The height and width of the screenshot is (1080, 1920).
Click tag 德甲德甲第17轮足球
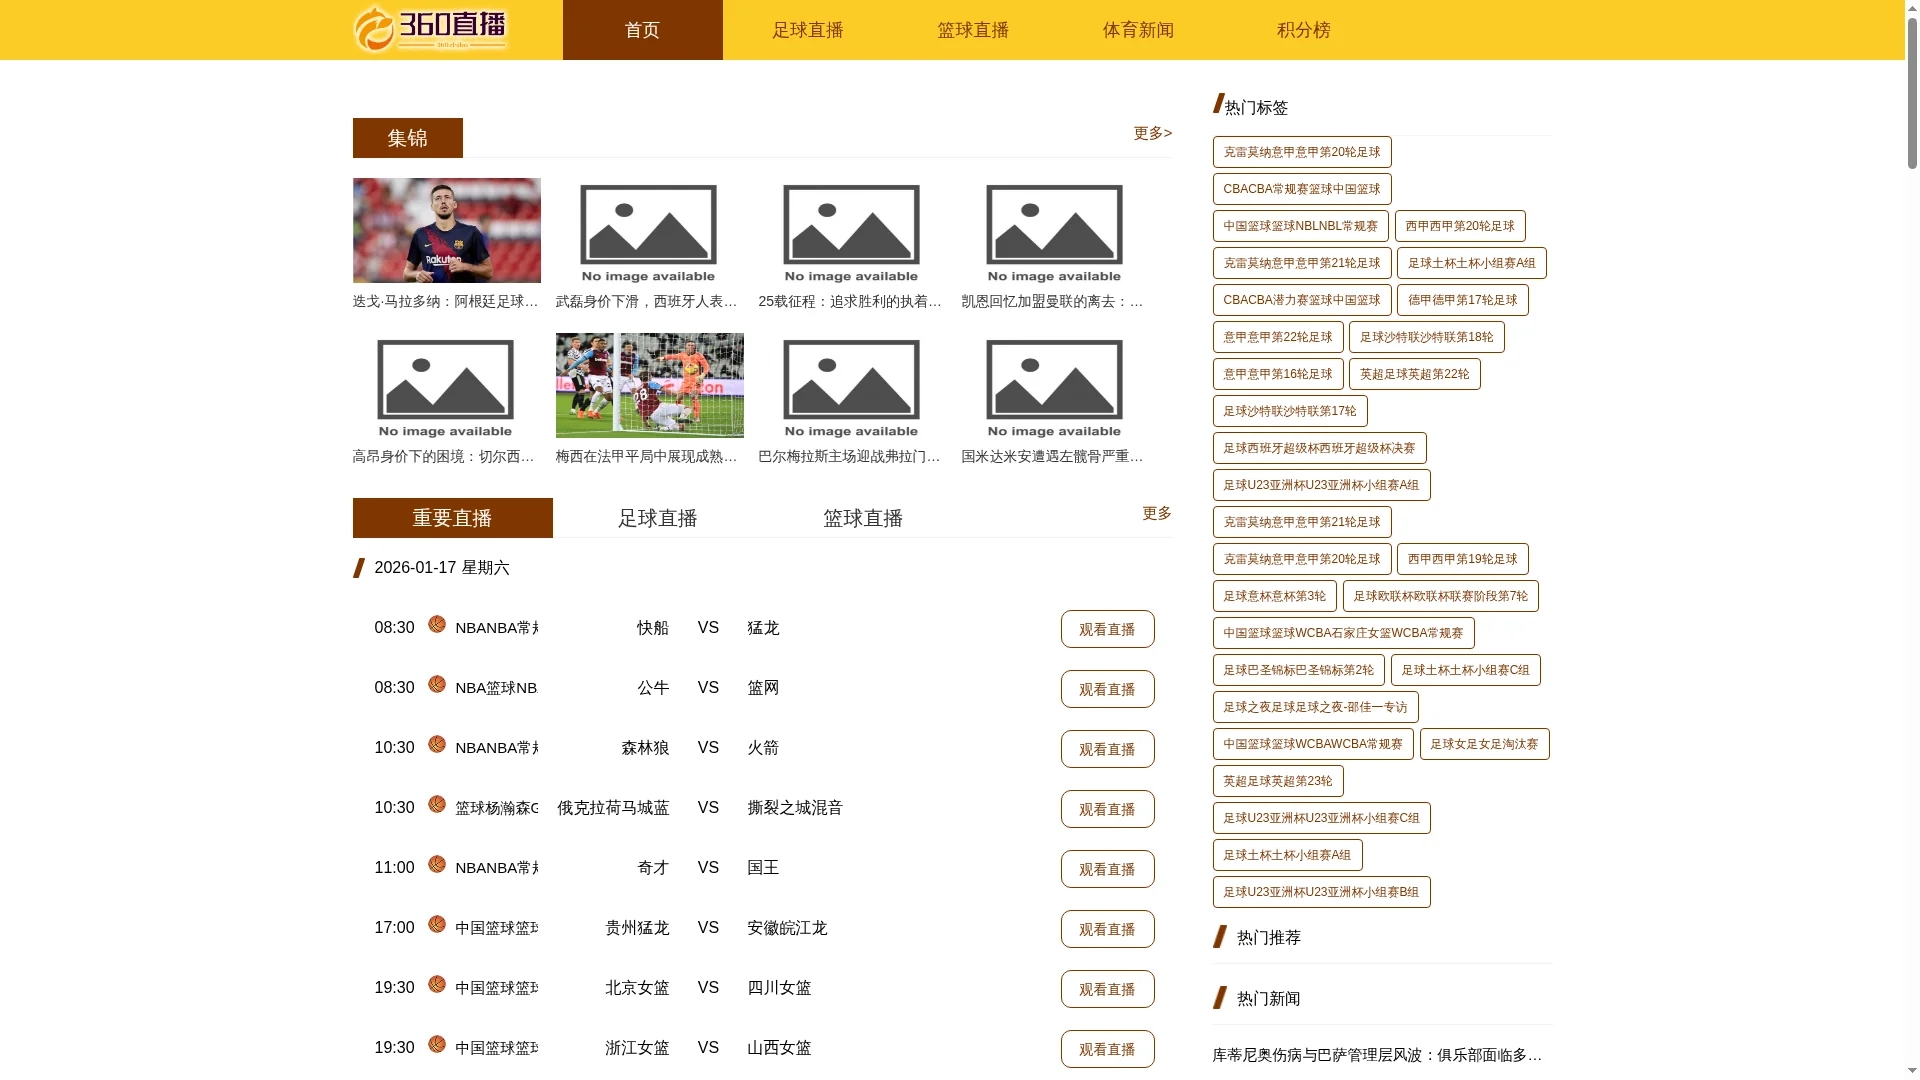[1462, 300]
